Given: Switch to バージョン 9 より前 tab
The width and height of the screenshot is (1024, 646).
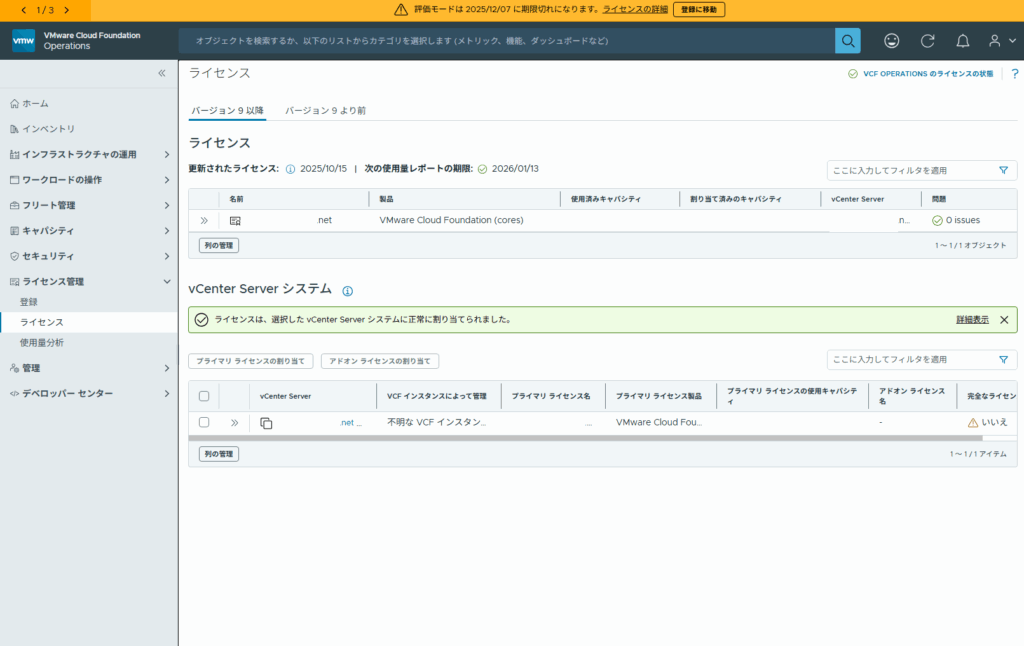Looking at the screenshot, I should click(x=325, y=110).
